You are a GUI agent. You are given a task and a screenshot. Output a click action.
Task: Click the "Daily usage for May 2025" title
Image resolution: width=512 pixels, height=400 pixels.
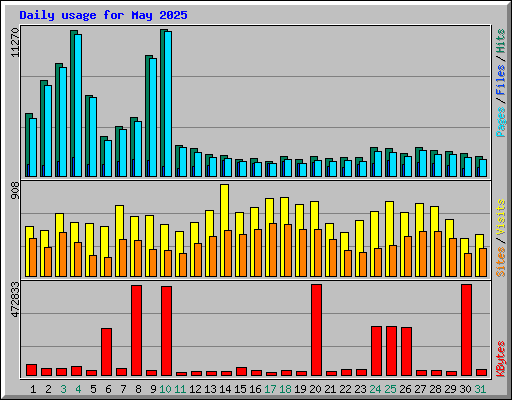[103, 15]
